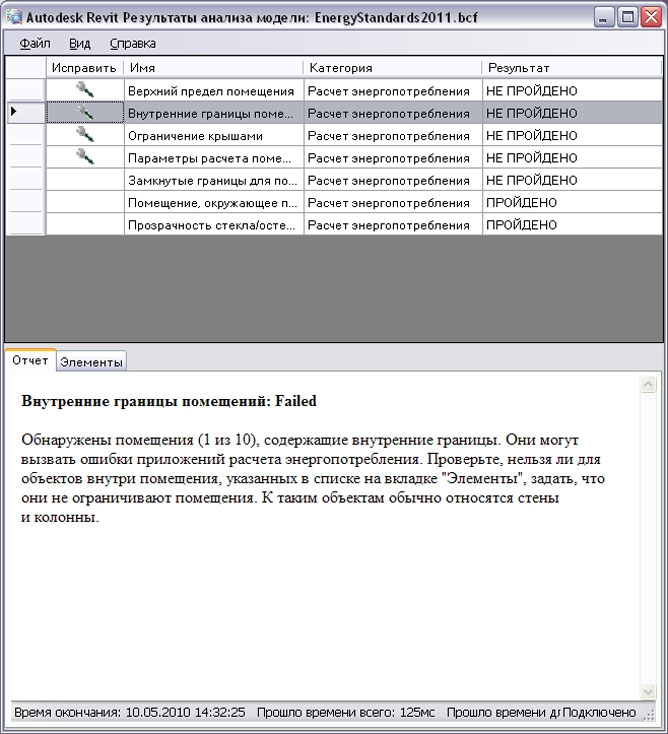Open the Вид menu
The image size is (668, 734).
(x=80, y=44)
